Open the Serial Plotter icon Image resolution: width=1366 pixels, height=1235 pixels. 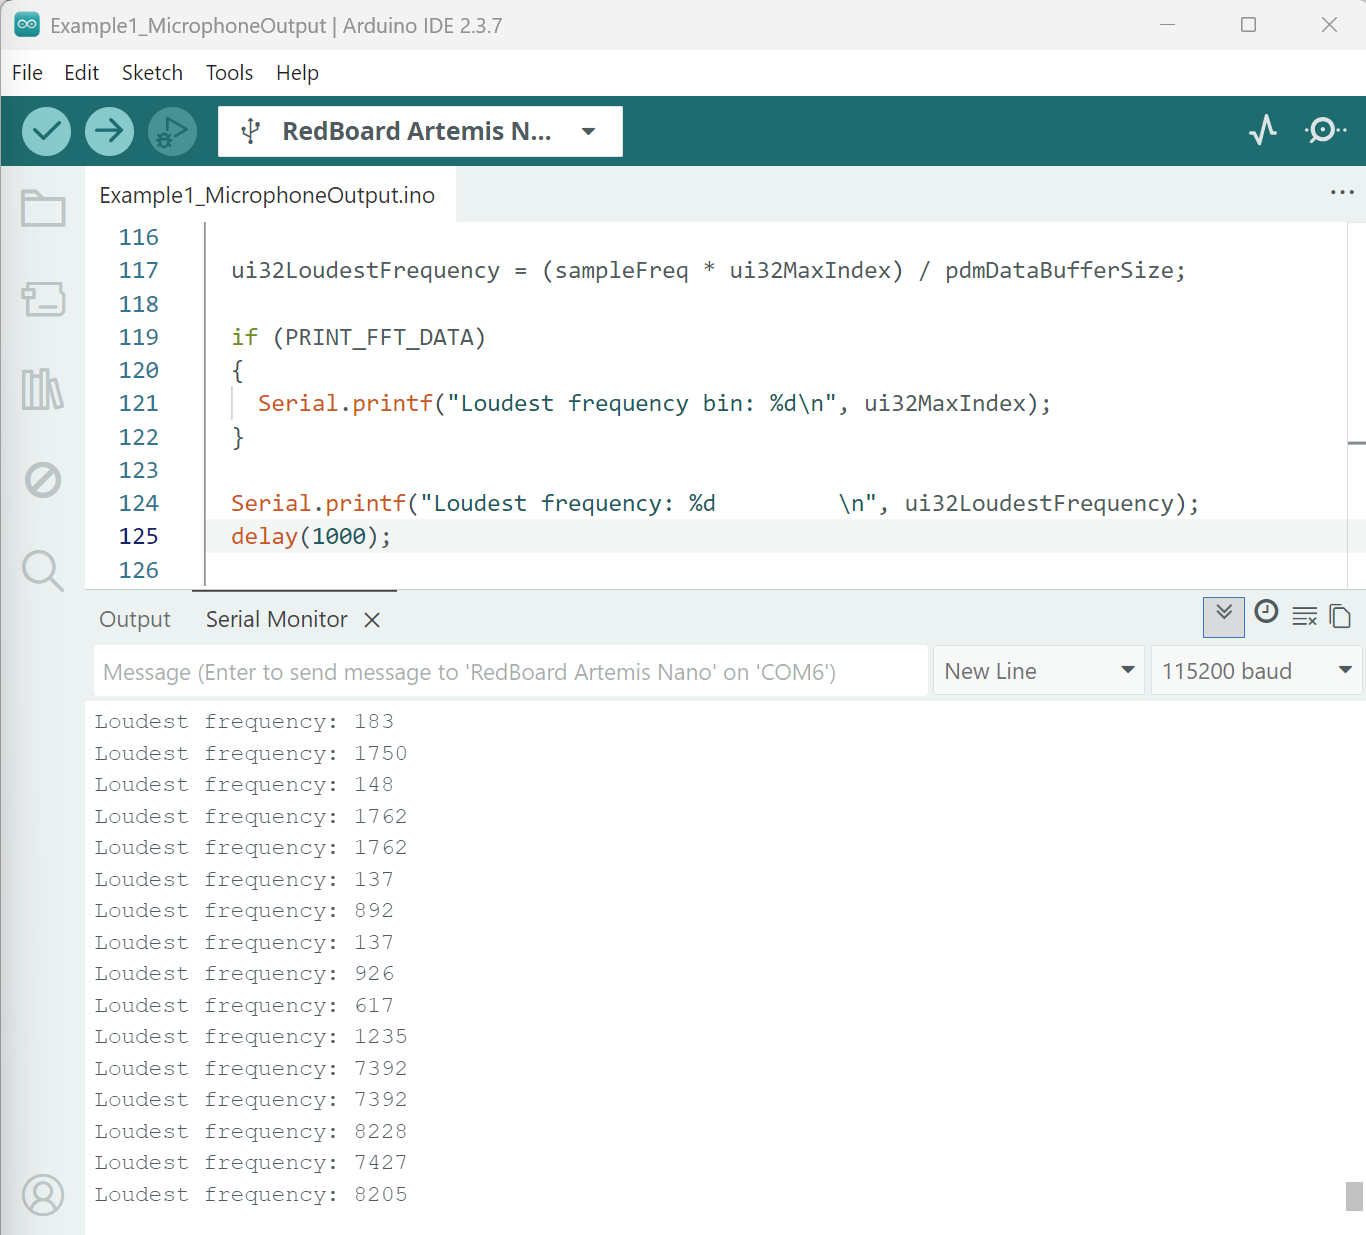coord(1263,130)
